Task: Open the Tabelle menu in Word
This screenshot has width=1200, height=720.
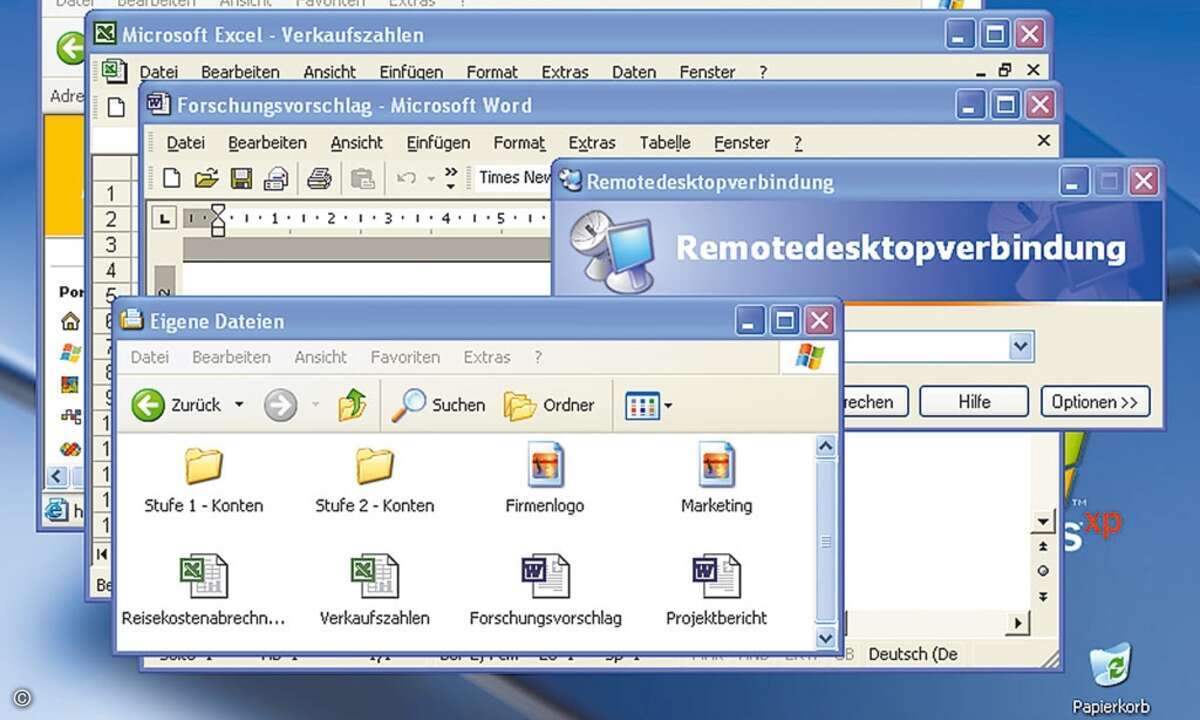Action: [x=665, y=143]
